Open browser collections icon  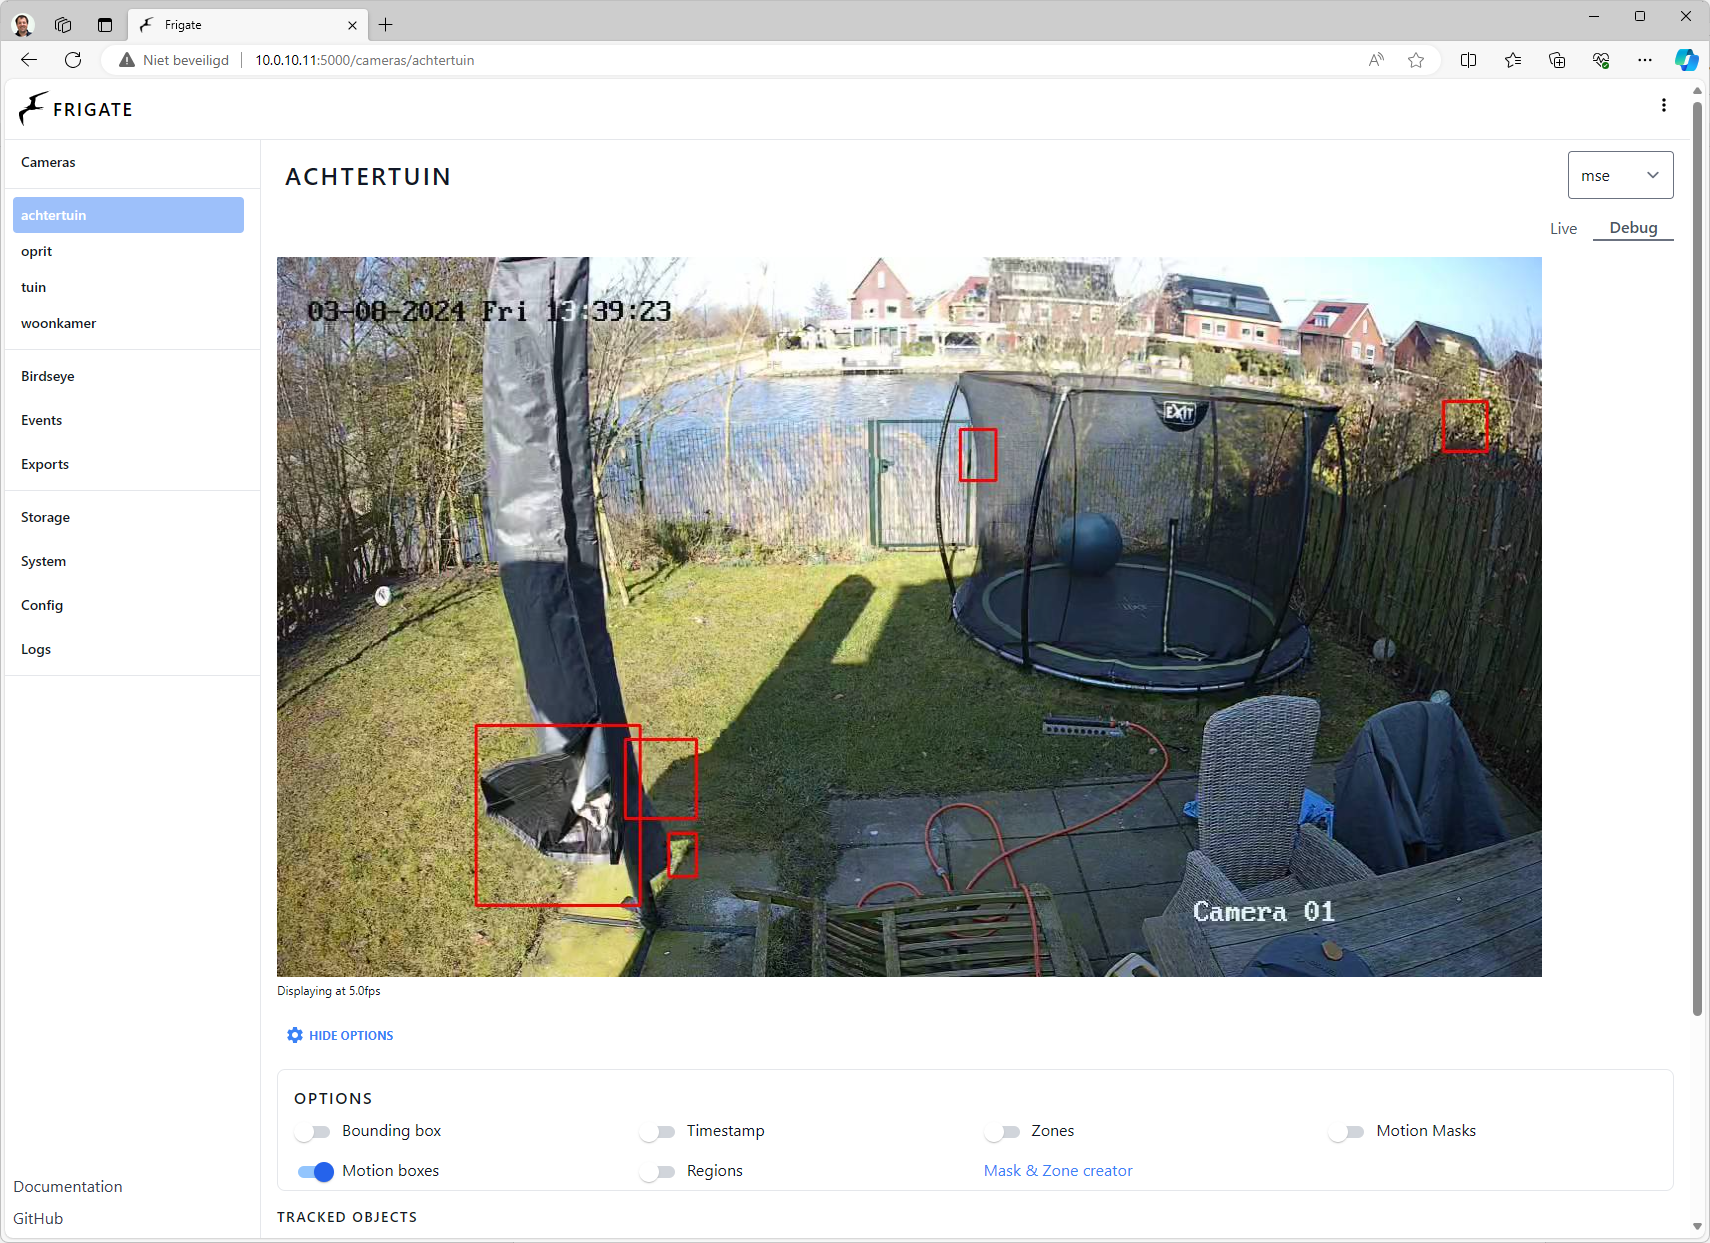click(1557, 60)
